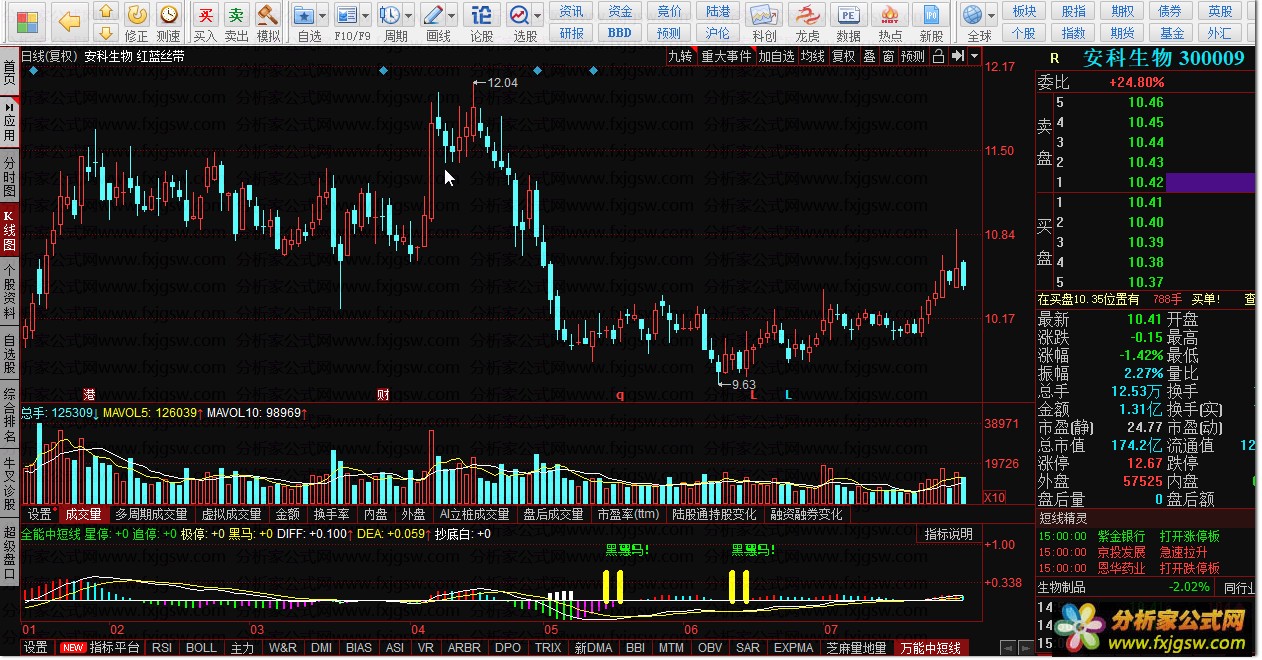
Task: Click the green 卖出 sell icon
Action: (x=236, y=15)
